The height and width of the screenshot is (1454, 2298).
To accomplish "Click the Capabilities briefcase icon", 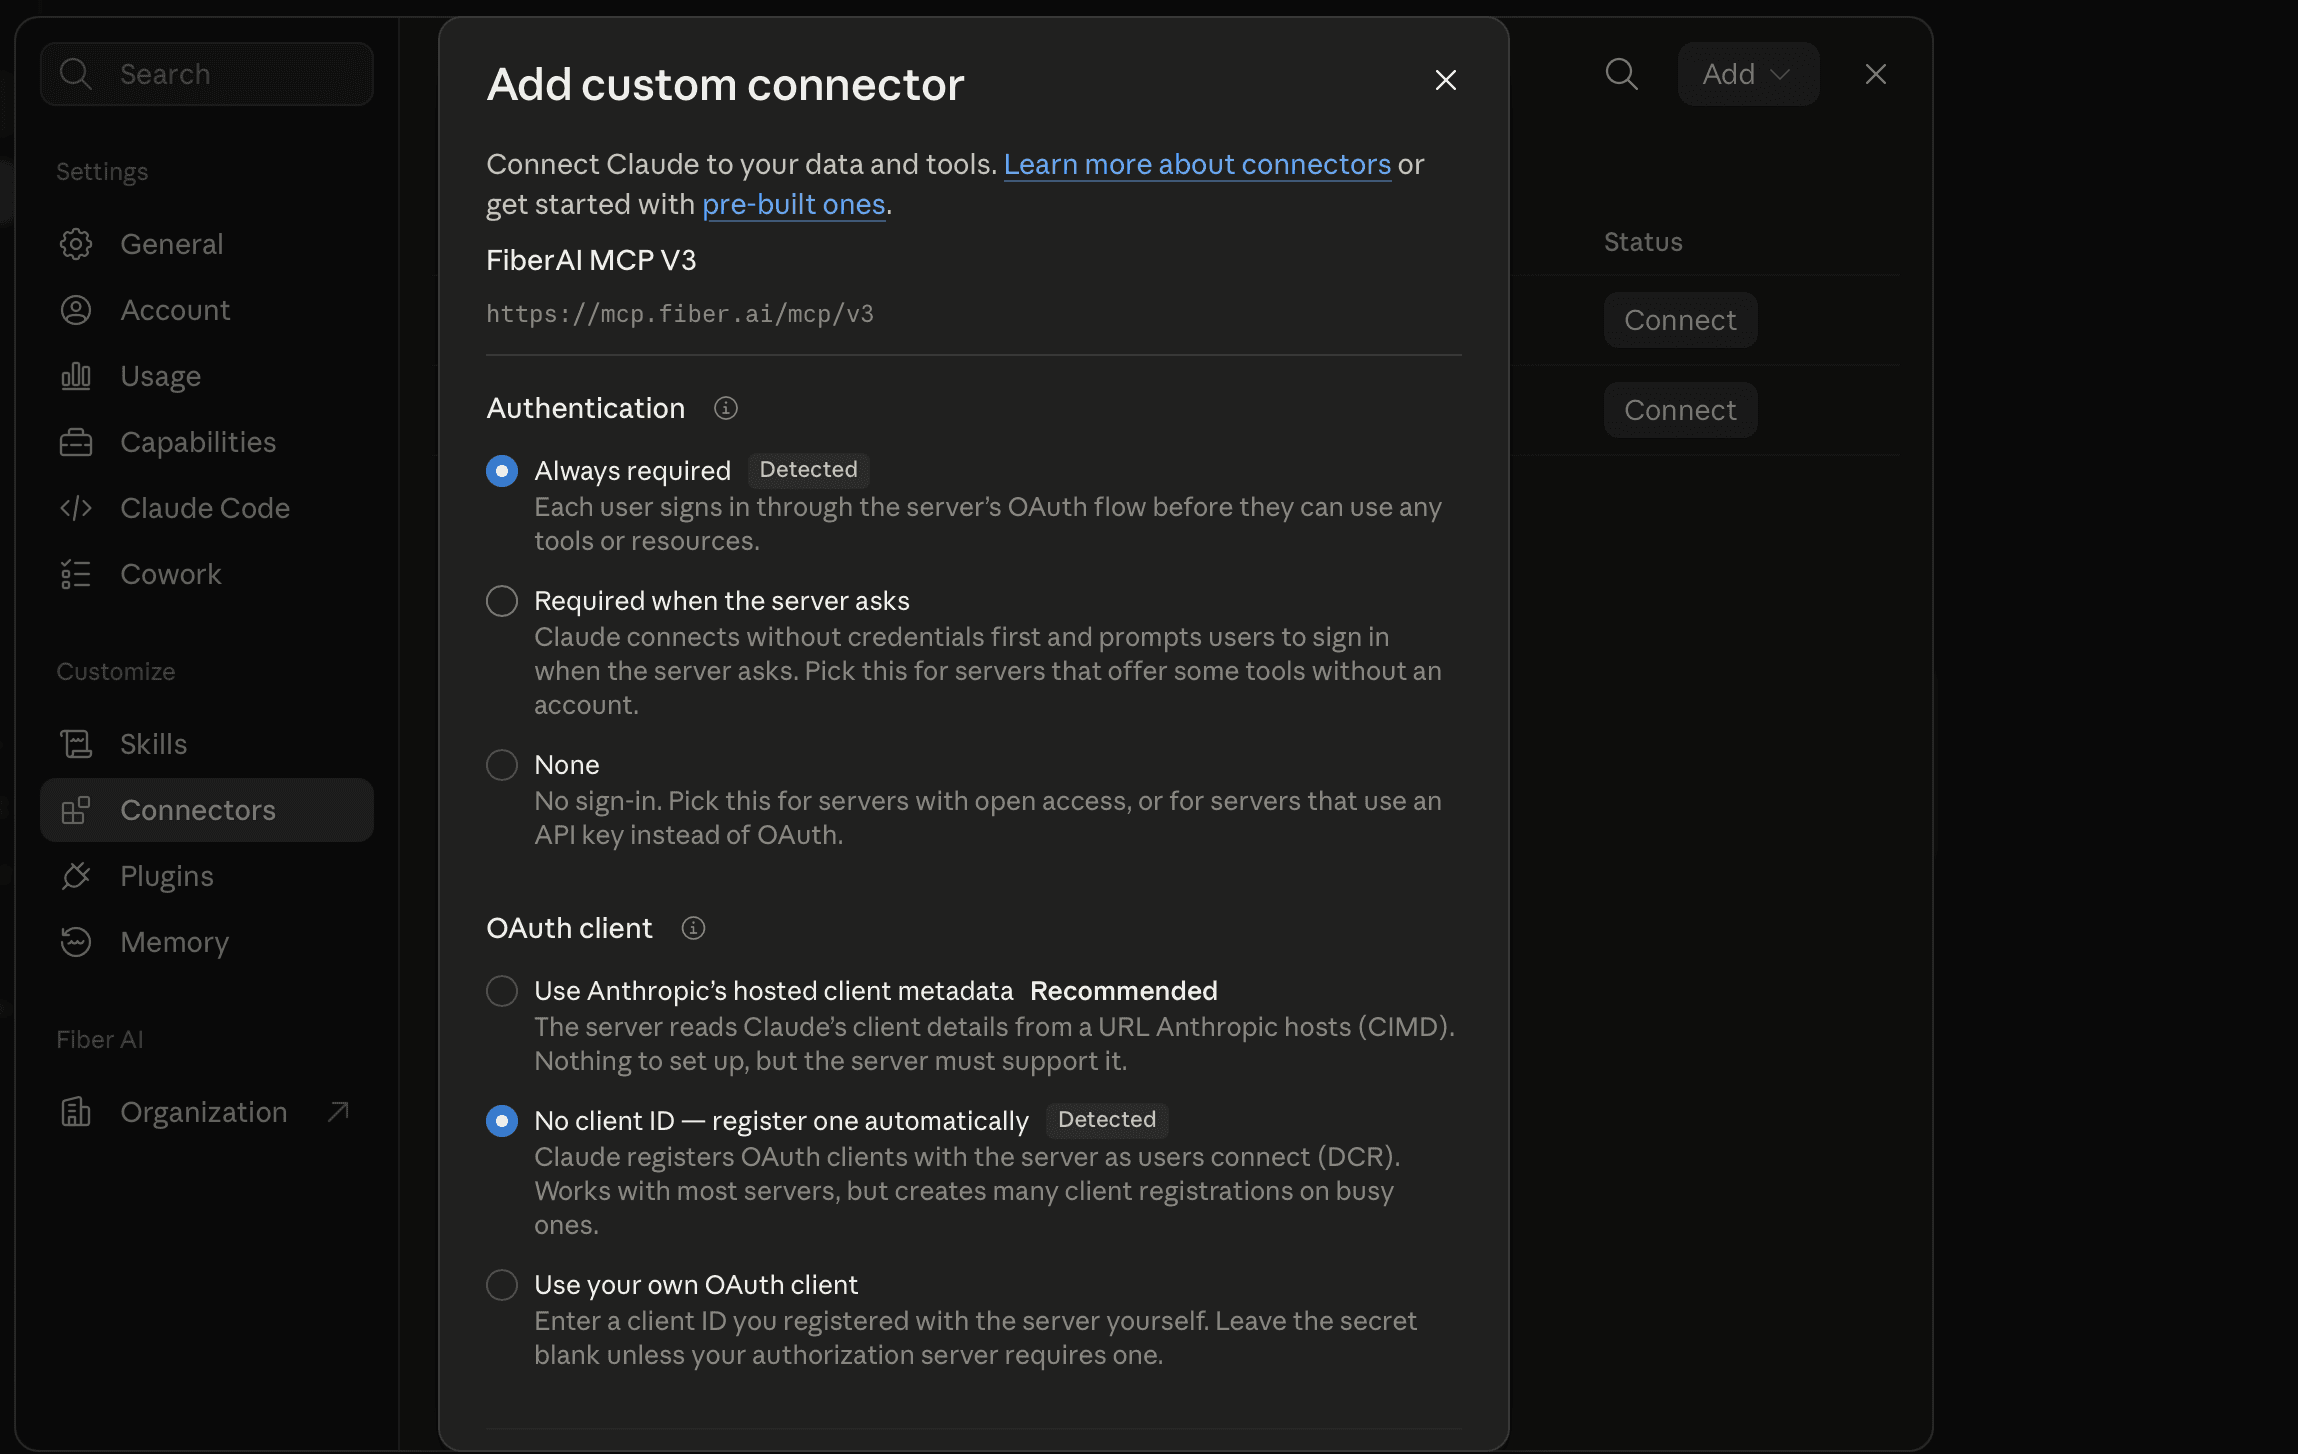I will coord(76,442).
